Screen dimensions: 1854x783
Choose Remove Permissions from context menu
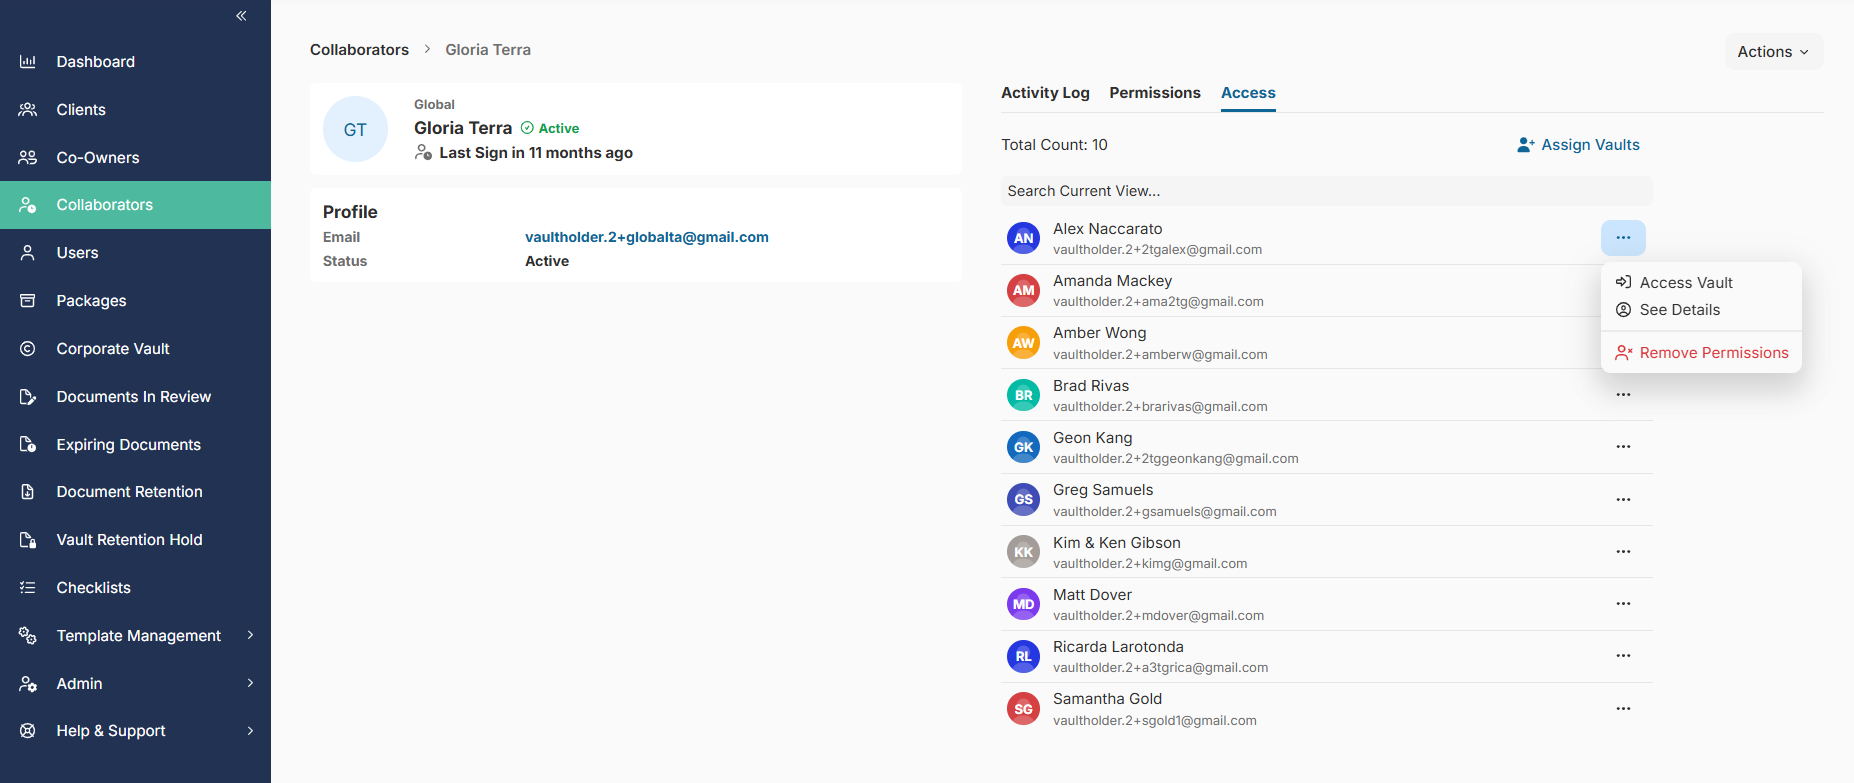1701,353
